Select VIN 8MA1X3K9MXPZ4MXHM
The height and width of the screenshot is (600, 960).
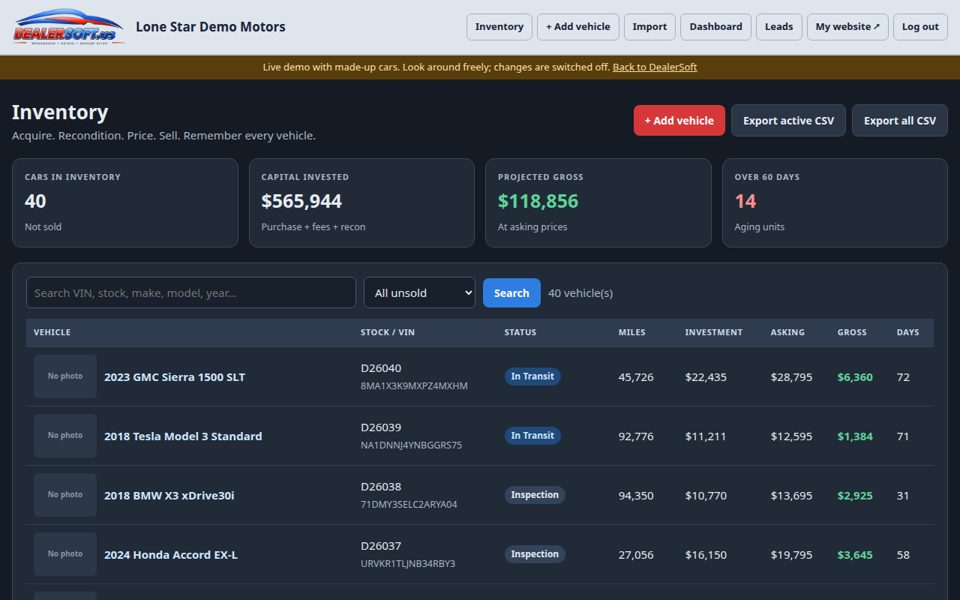414,386
